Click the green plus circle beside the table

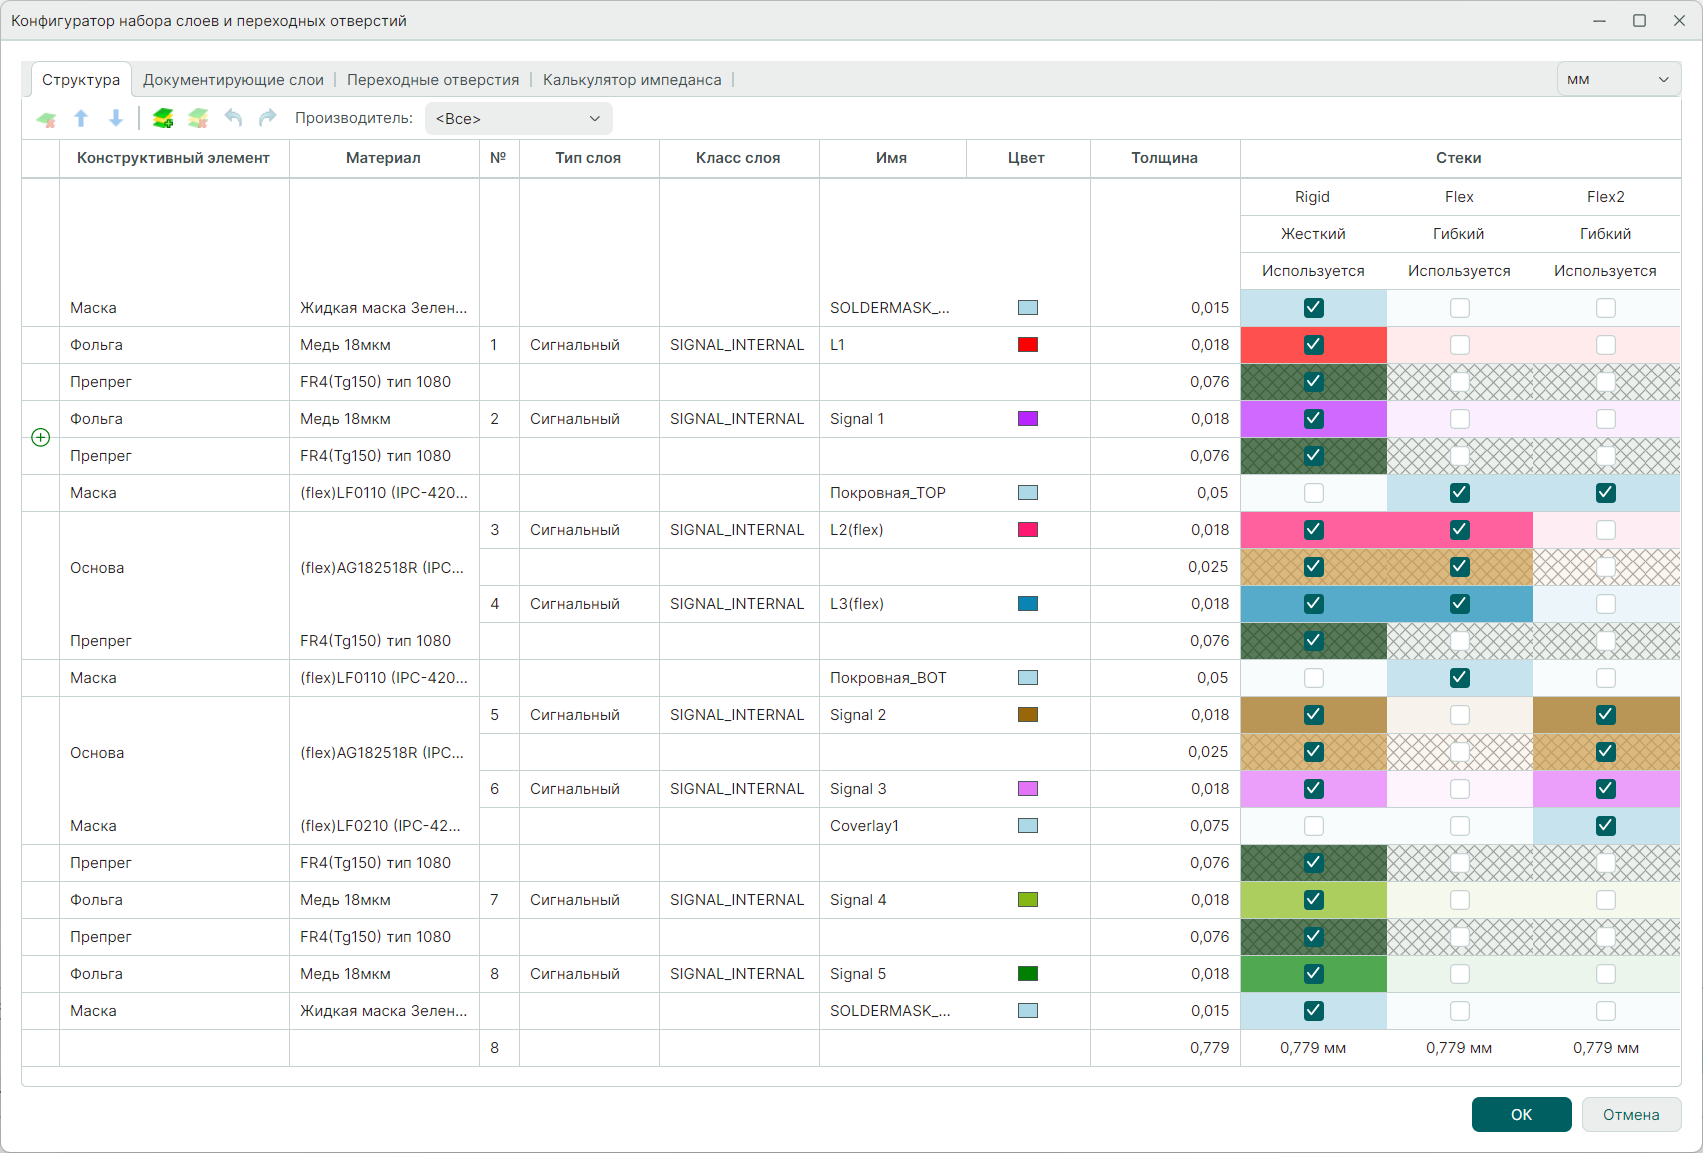pyautogui.click(x=41, y=437)
